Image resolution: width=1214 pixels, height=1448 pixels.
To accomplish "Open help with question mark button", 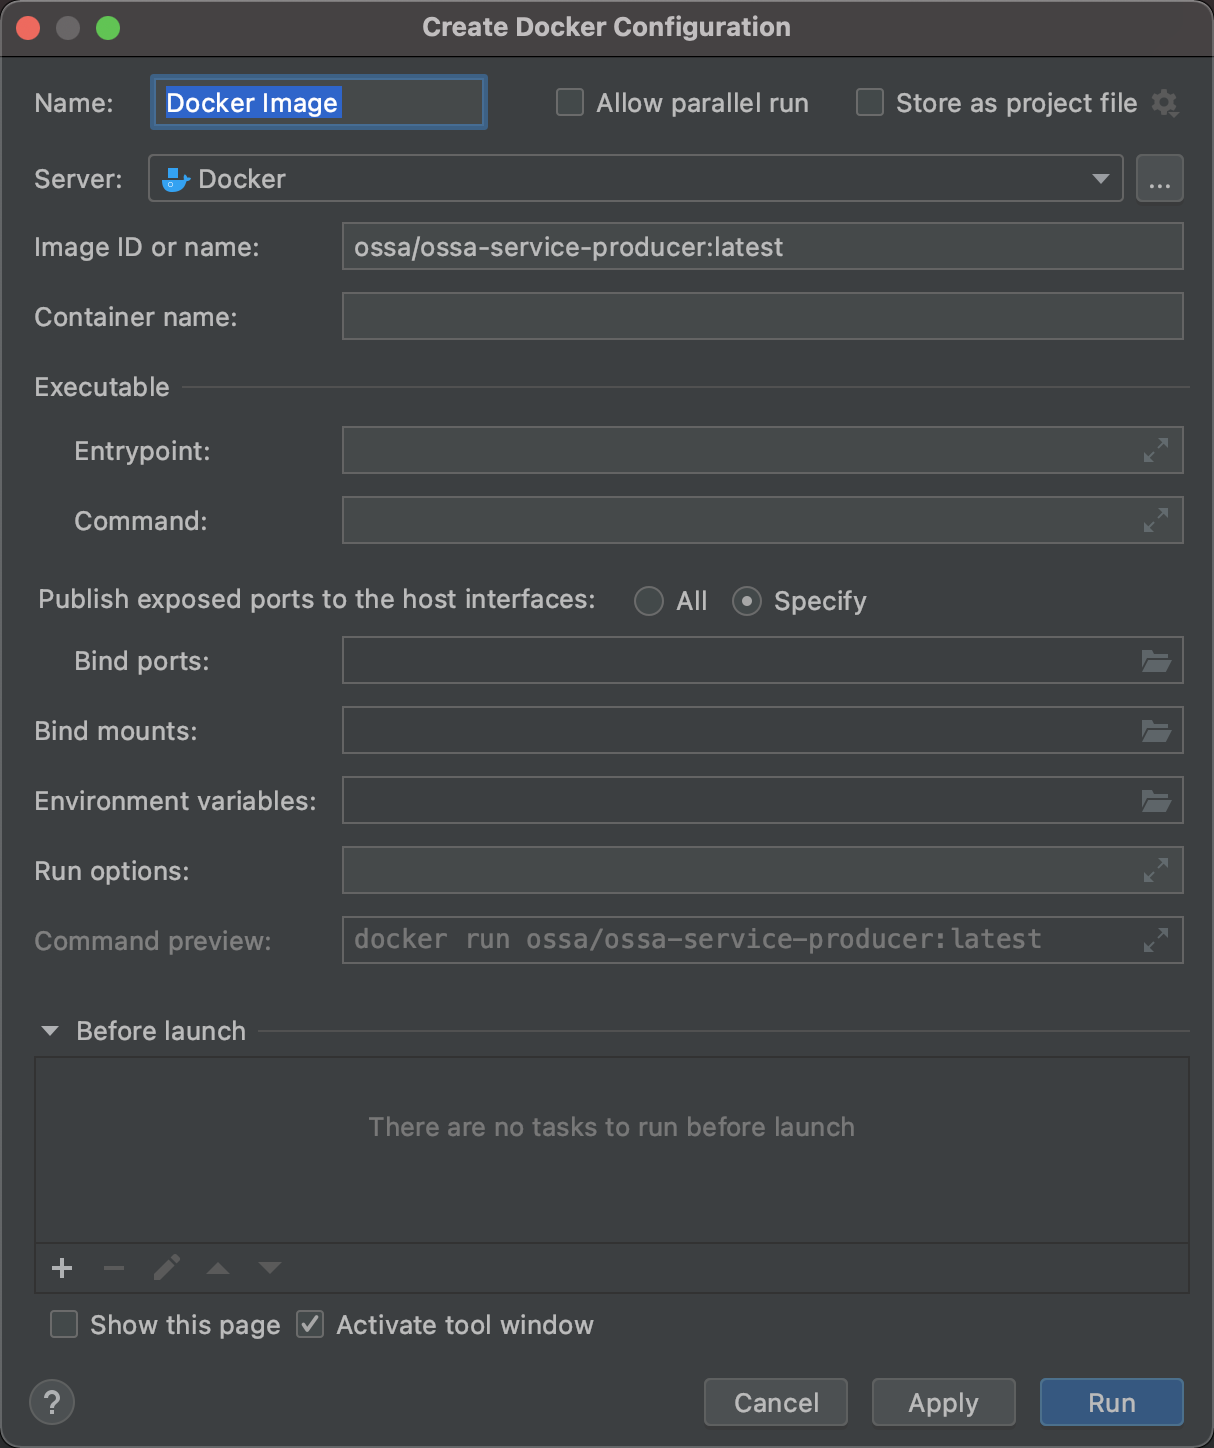I will (52, 1402).
